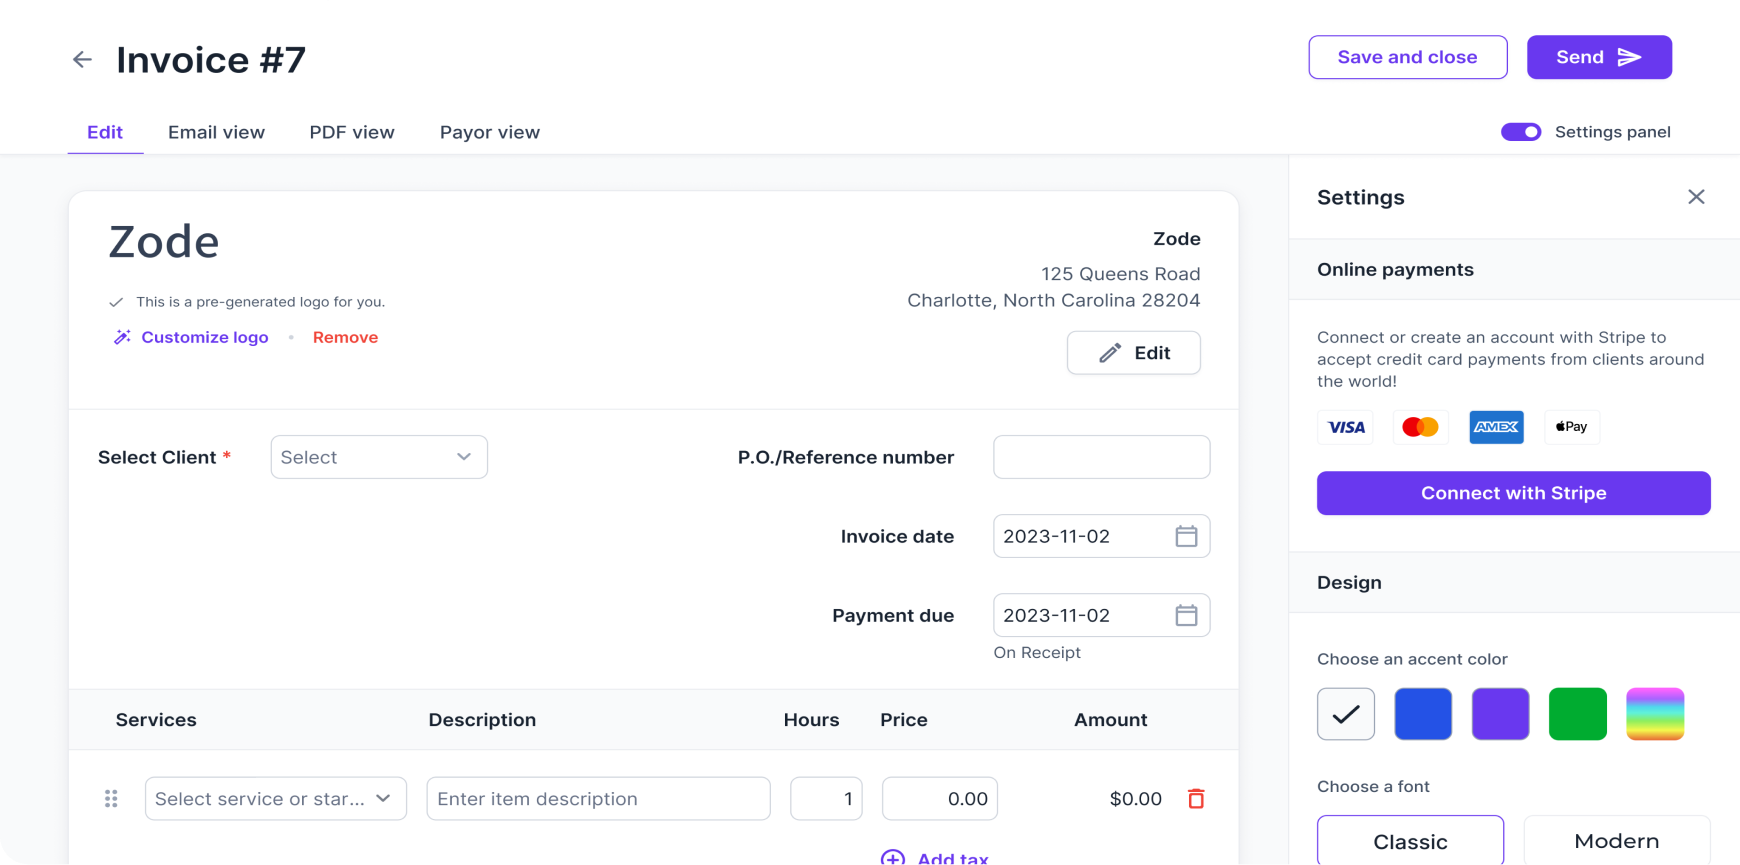Pick the green accent color swatch

1577,714
